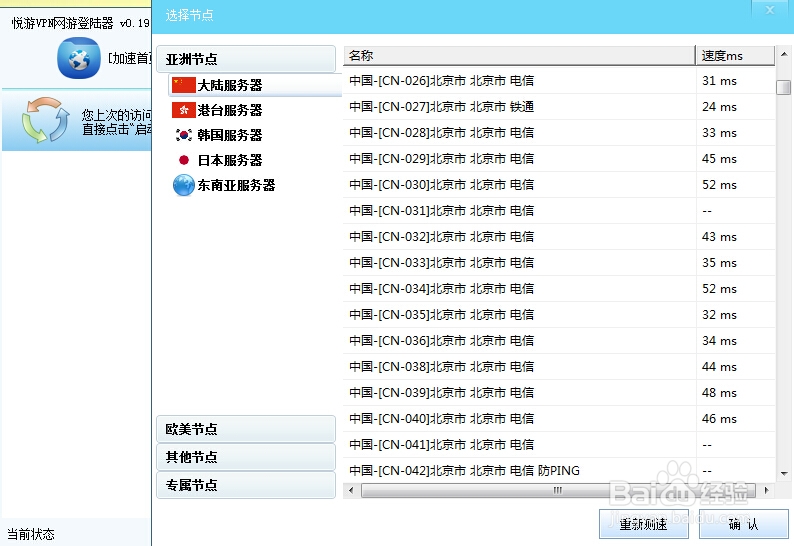Select node CN-040 北京市 电信
This screenshot has height=546, width=794.
[x=559, y=419]
